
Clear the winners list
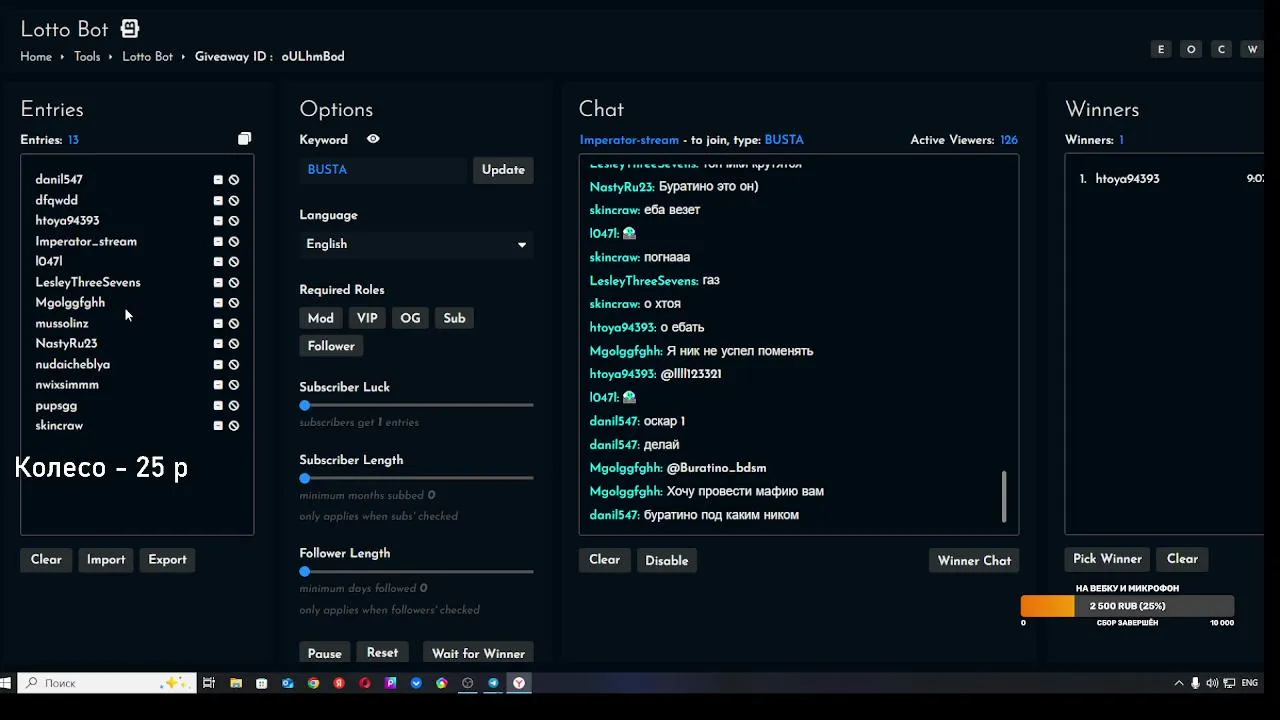[x=1182, y=559]
